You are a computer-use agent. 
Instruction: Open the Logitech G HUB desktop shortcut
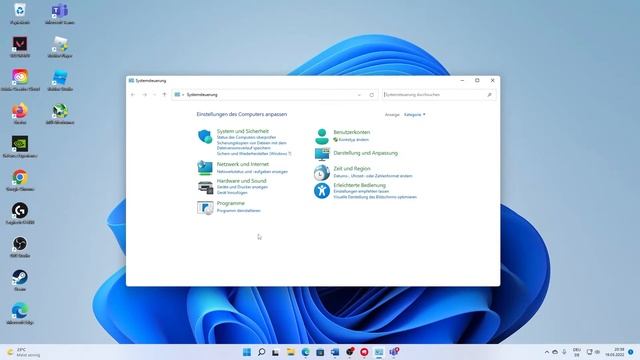20,213
